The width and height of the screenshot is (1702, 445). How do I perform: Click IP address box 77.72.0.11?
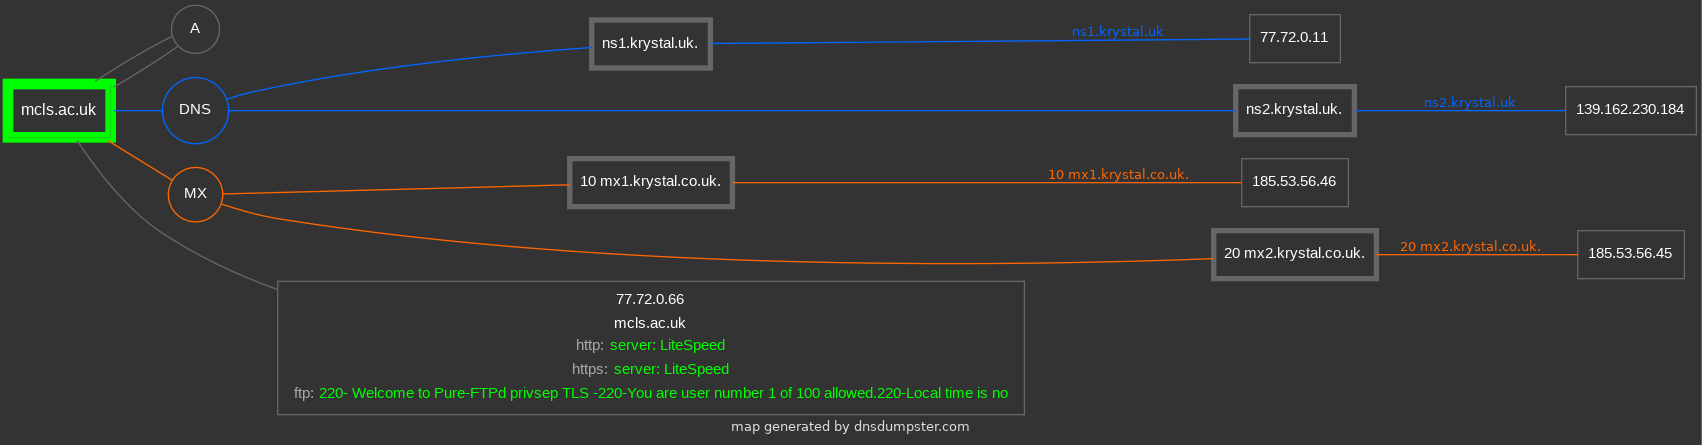pyautogui.click(x=1294, y=38)
